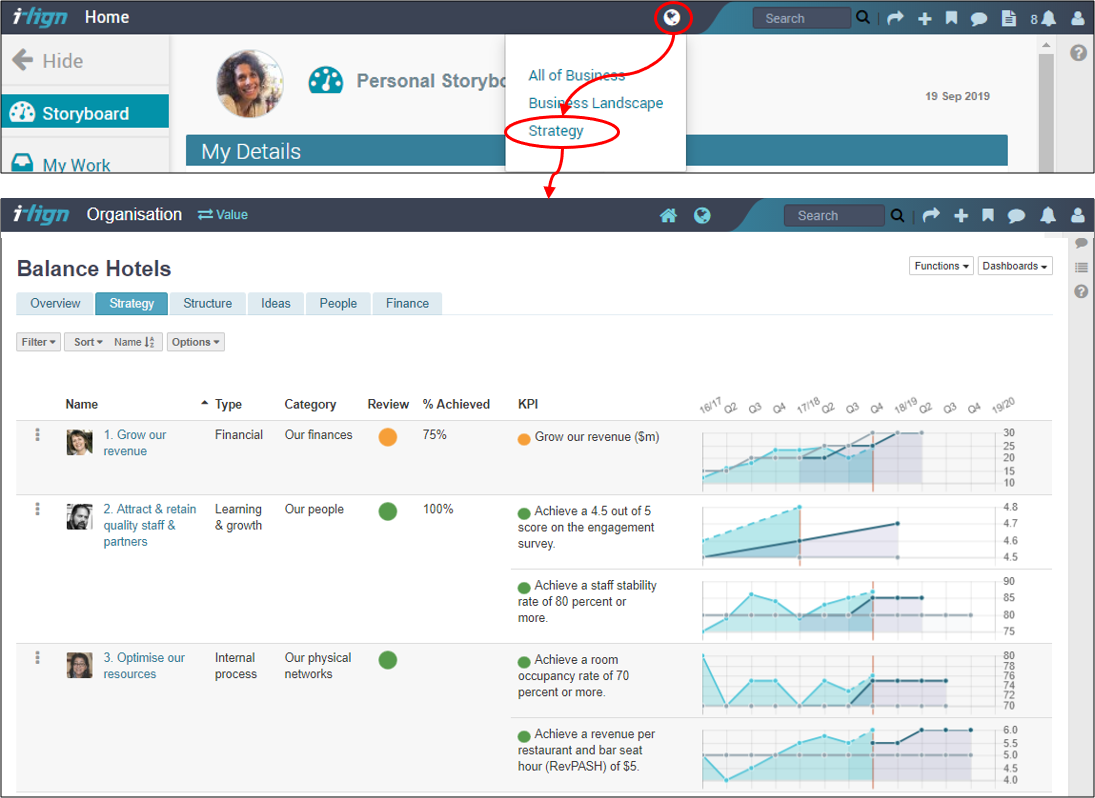The width and height of the screenshot is (1095, 798).
Task: Click the Home house icon in Organisation header
Action: coord(668,216)
